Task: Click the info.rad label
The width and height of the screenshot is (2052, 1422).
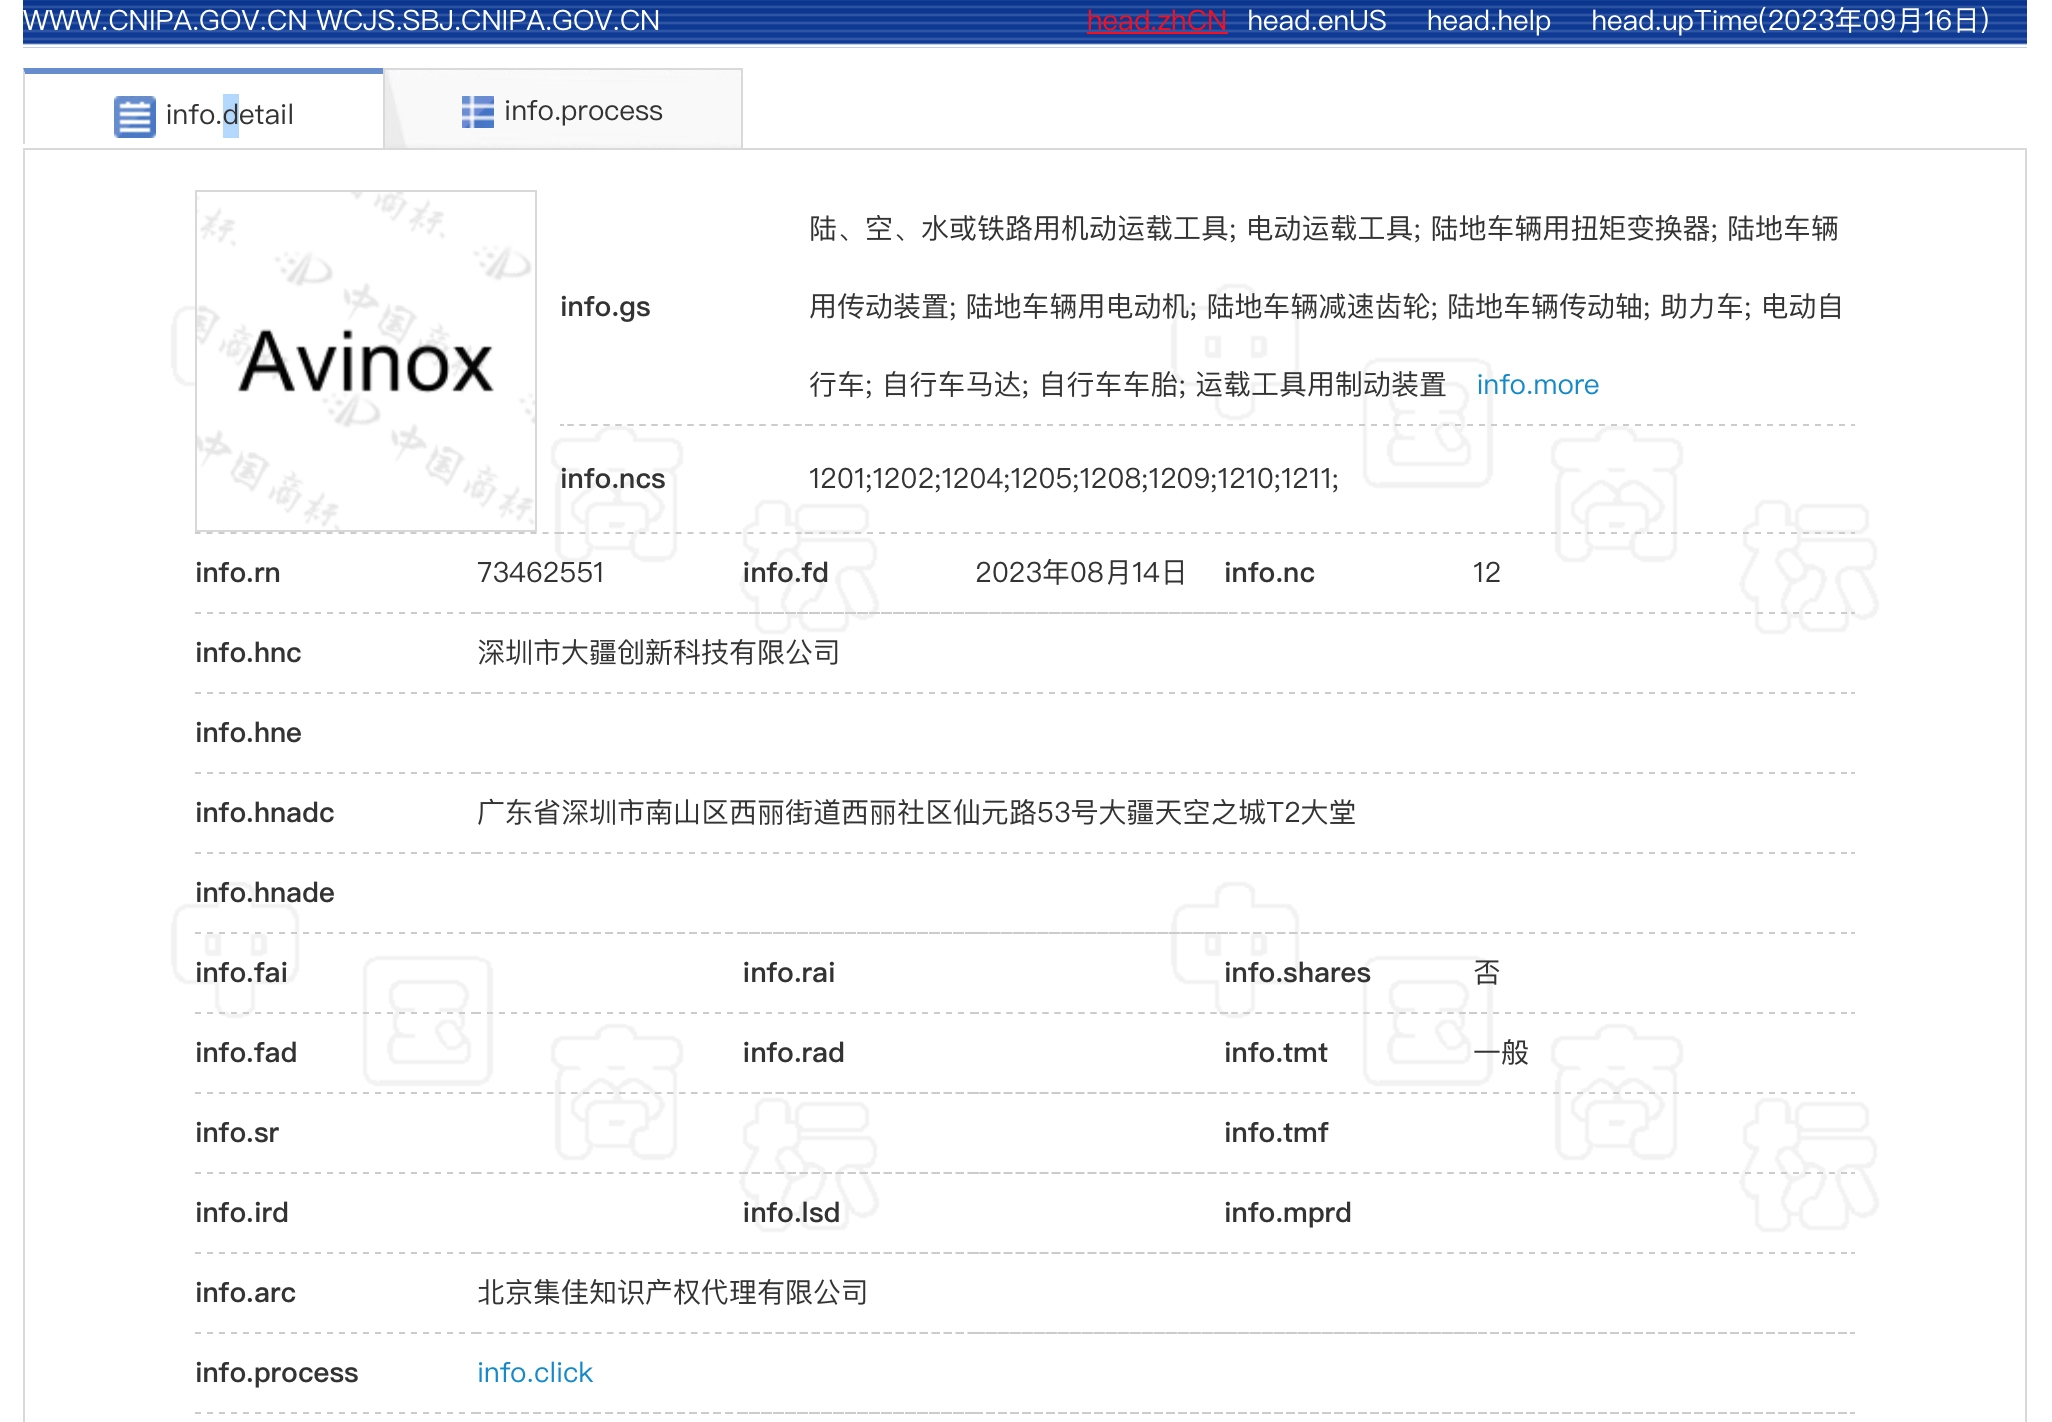Action: click(x=793, y=1053)
